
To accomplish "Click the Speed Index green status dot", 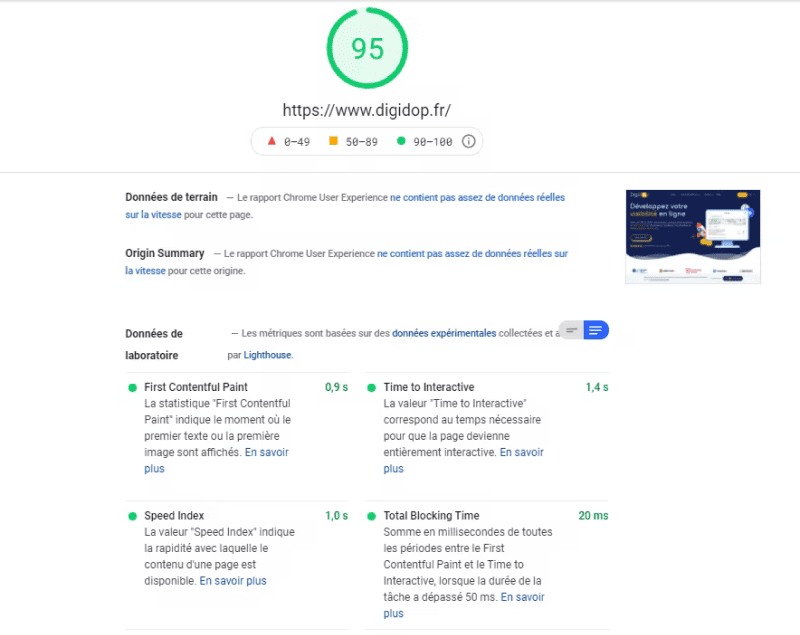I will [x=133, y=516].
